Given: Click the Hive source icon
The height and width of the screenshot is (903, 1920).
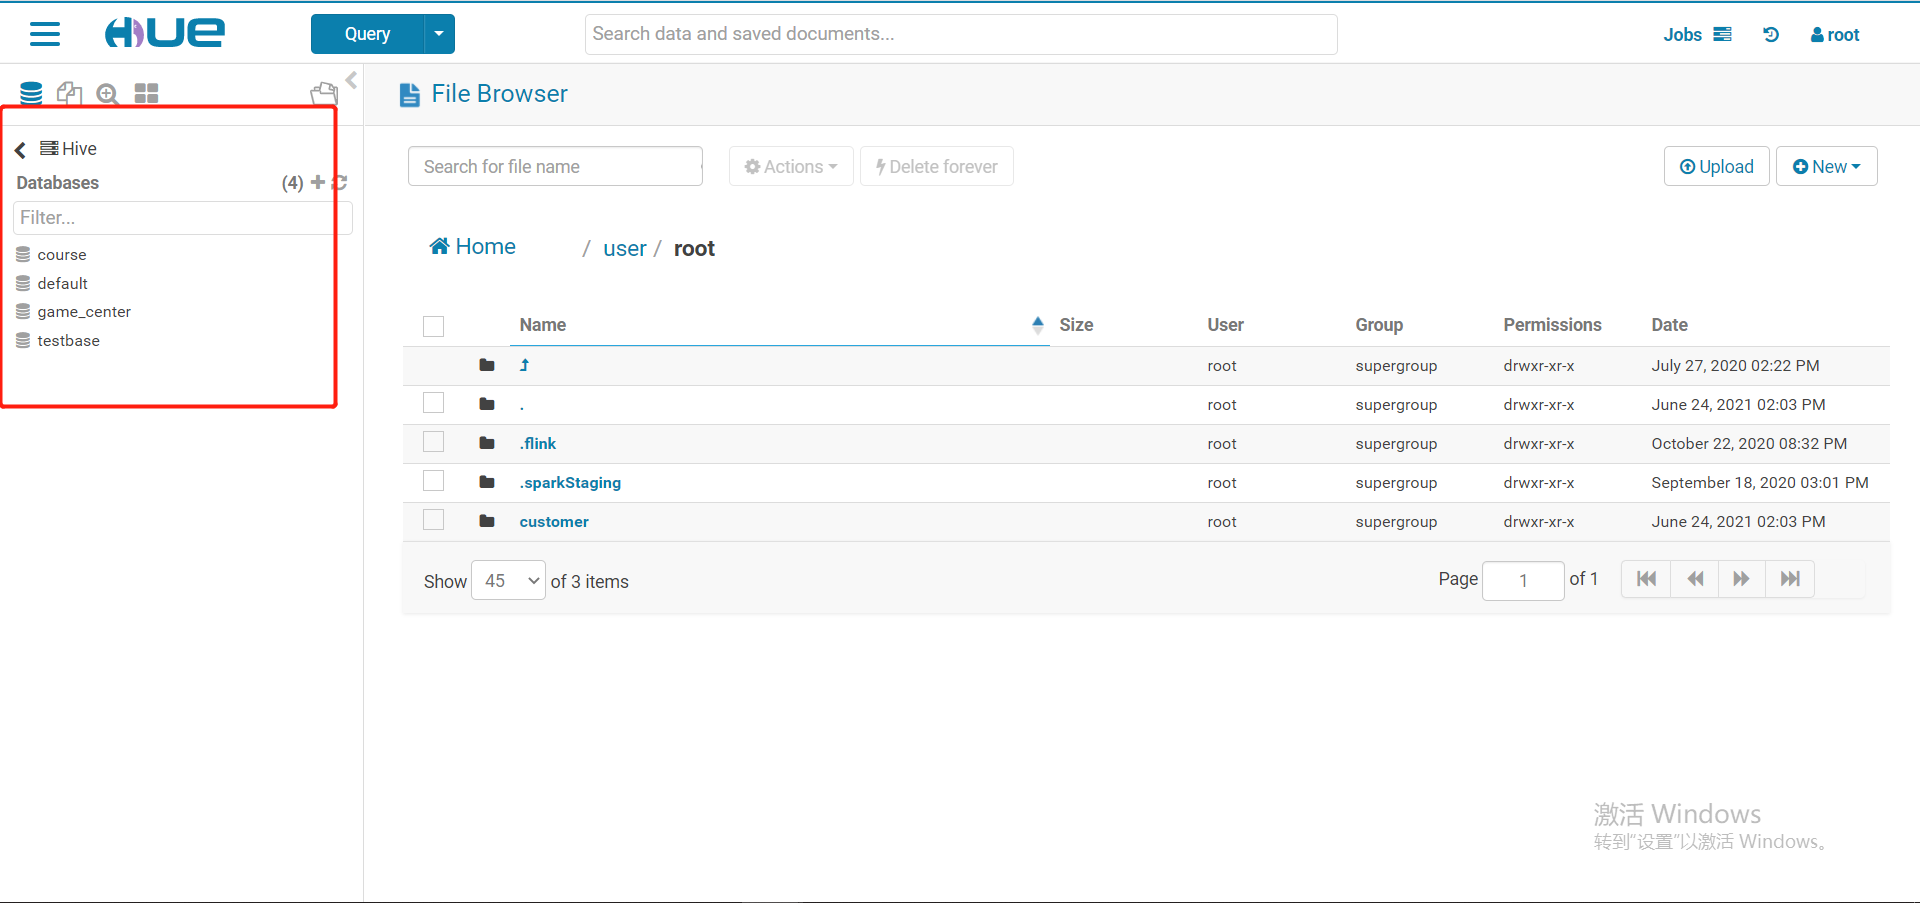Looking at the screenshot, I should (49, 148).
